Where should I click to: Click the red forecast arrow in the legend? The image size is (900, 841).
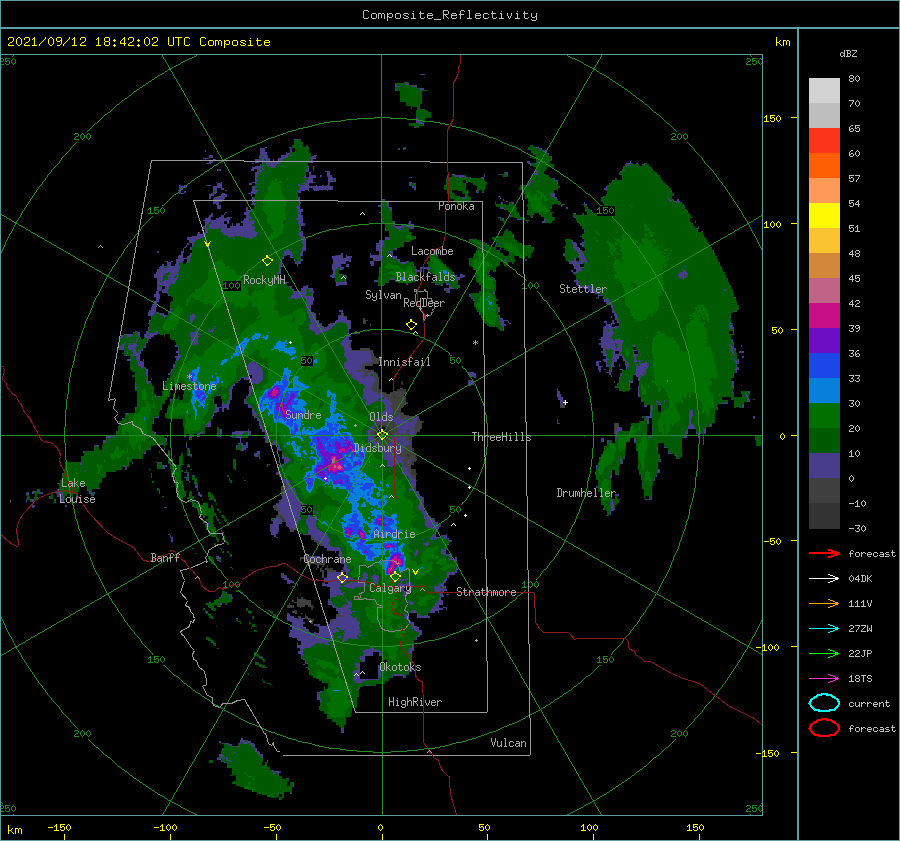[x=824, y=553]
